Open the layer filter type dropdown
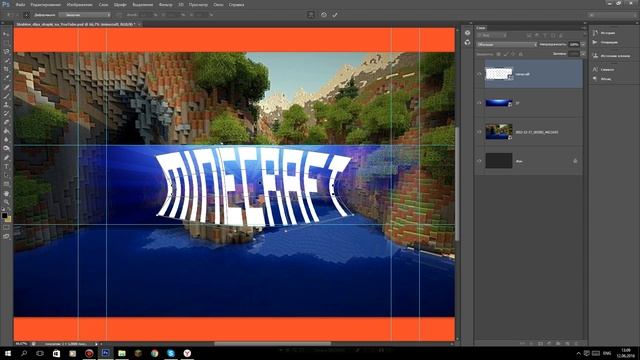This screenshot has height=360, width=640. click(491, 36)
